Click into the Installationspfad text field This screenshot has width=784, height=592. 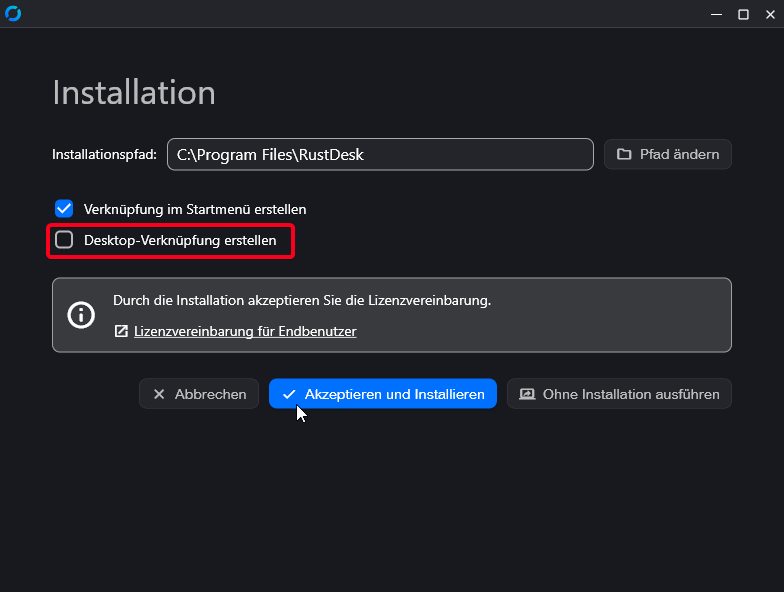(x=380, y=154)
